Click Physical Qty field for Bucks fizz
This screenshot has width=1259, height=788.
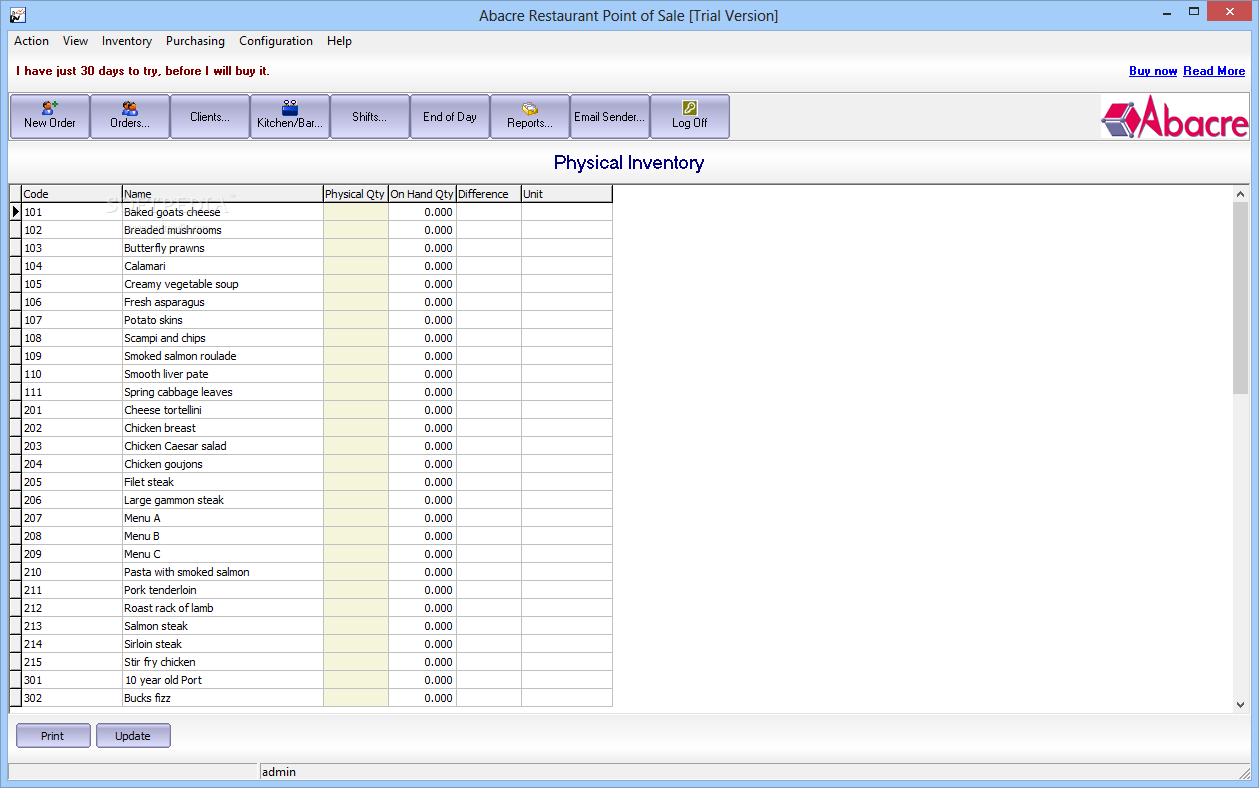356,698
